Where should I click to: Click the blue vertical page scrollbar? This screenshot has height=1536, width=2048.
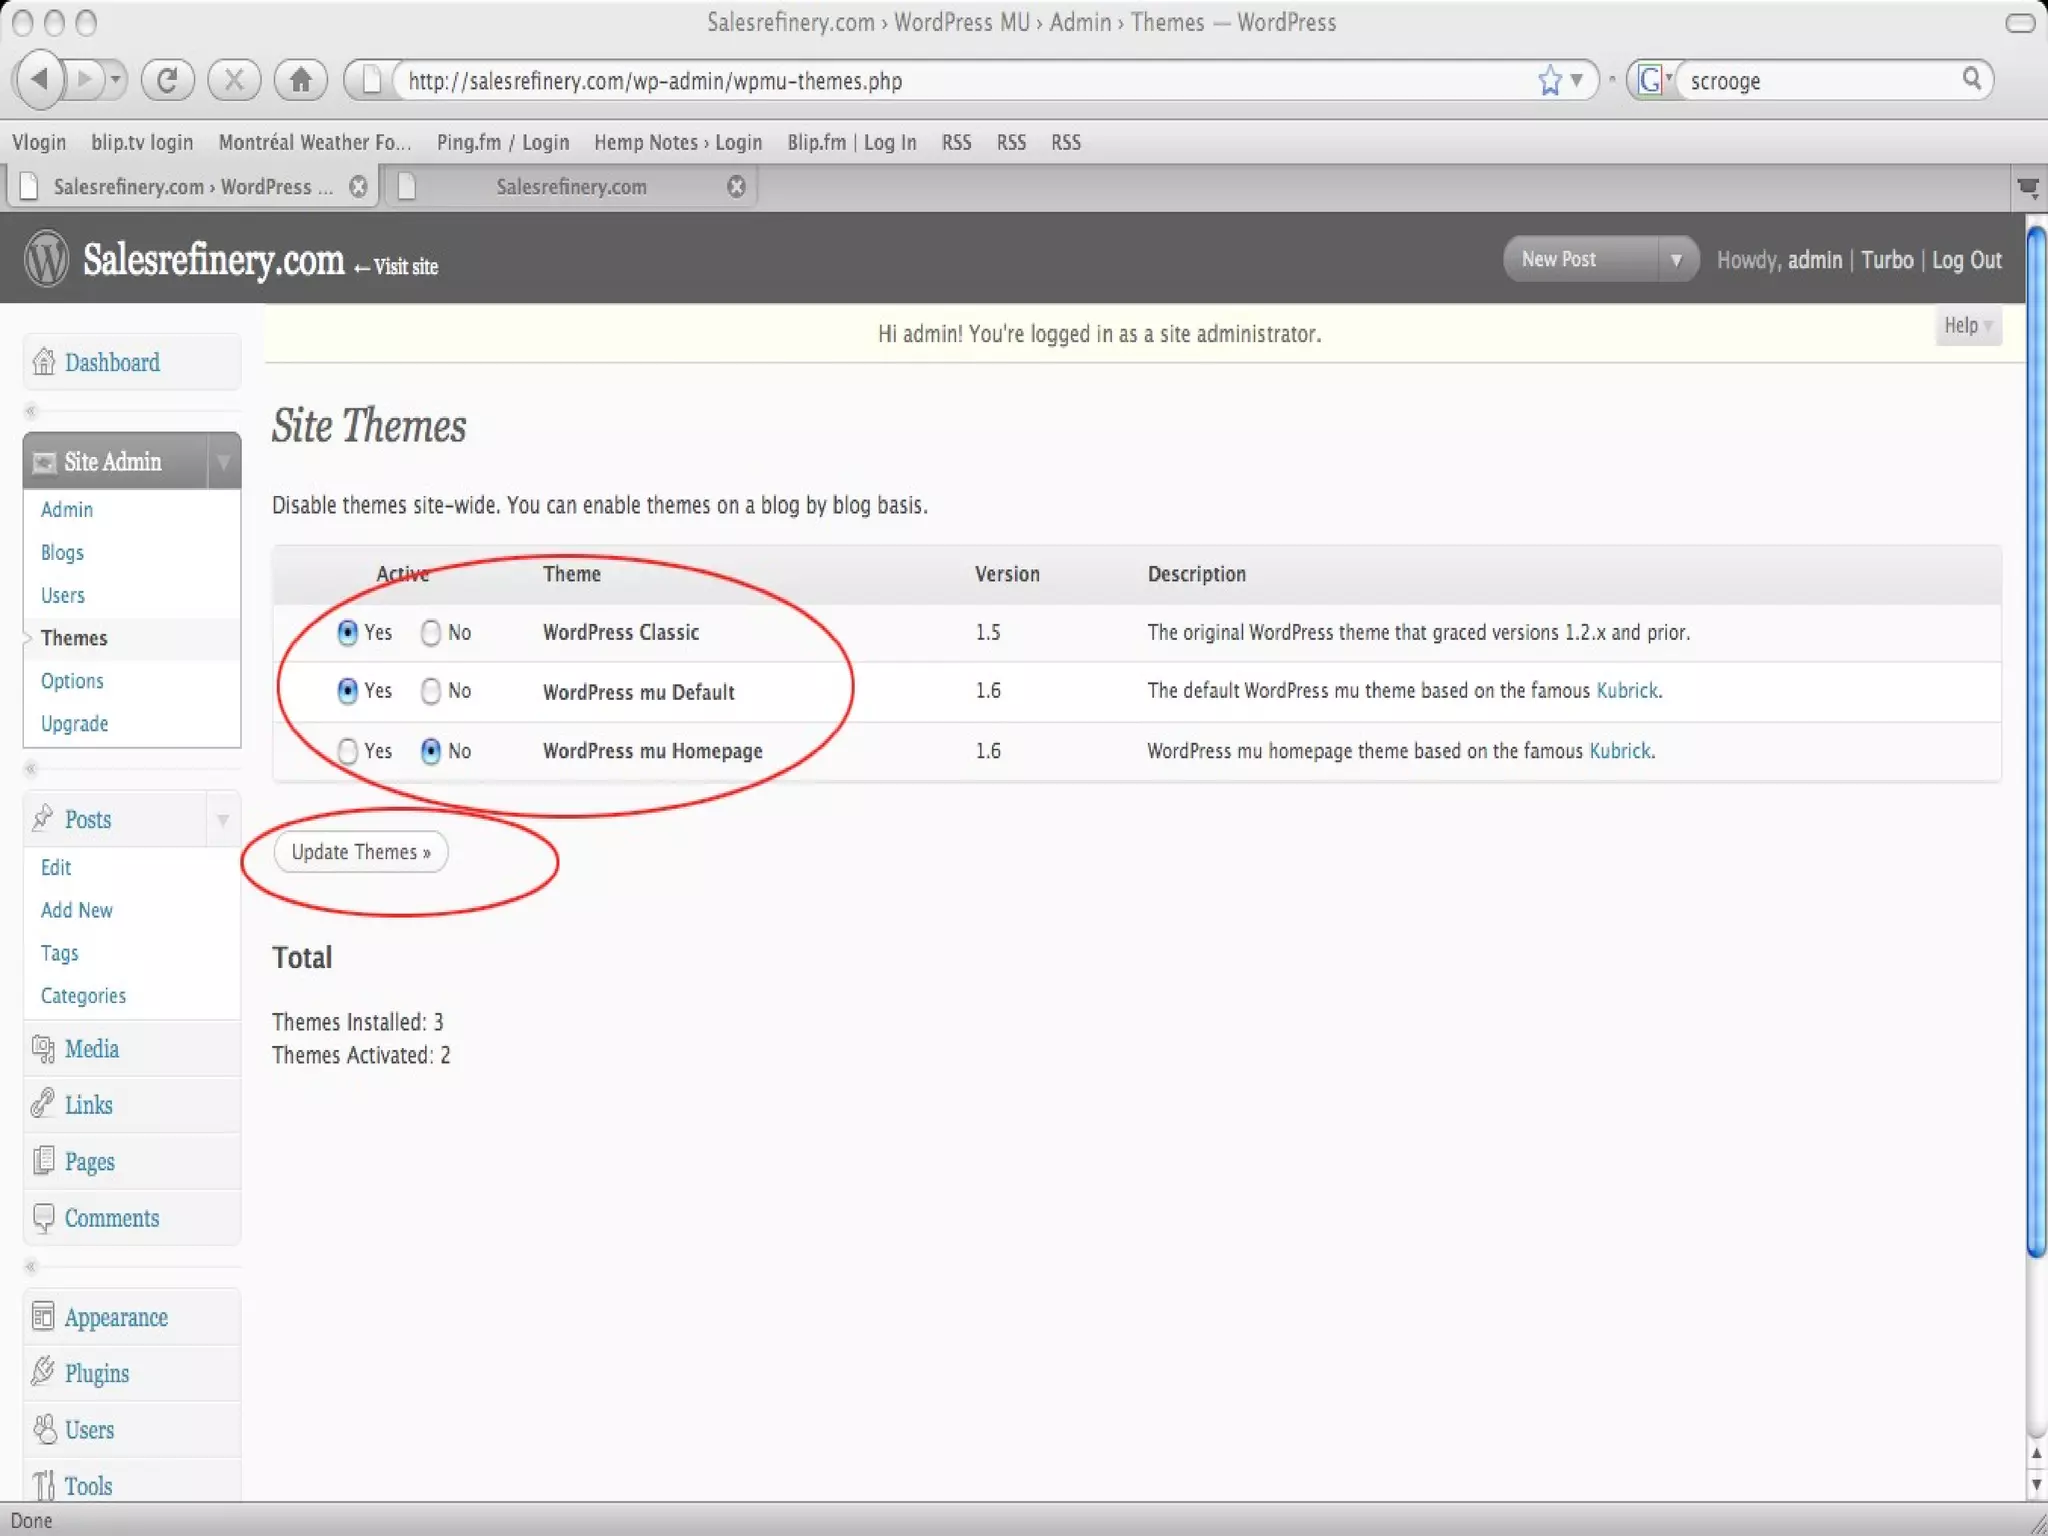(2035, 740)
